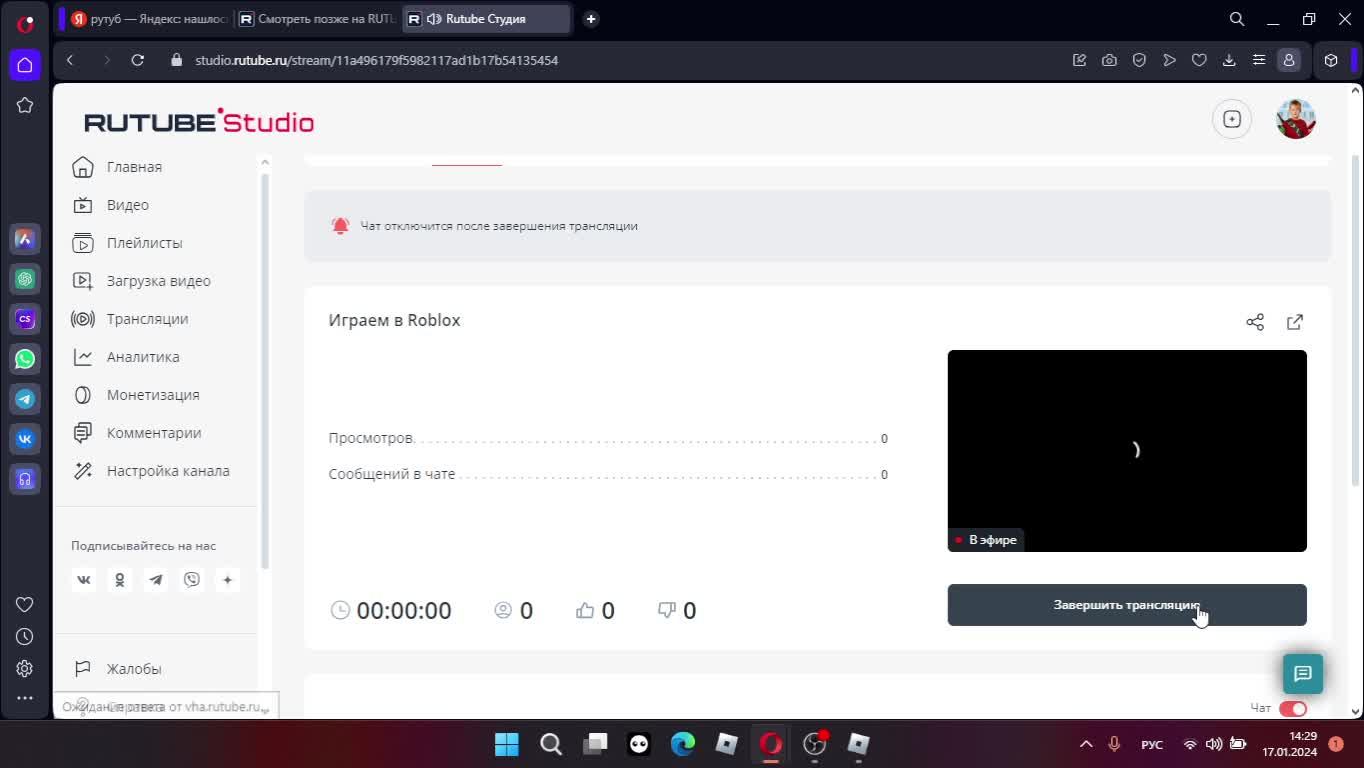The width and height of the screenshot is (1364, 768).
Task: Open Настройка канала settings
Action: coord(168,471)
